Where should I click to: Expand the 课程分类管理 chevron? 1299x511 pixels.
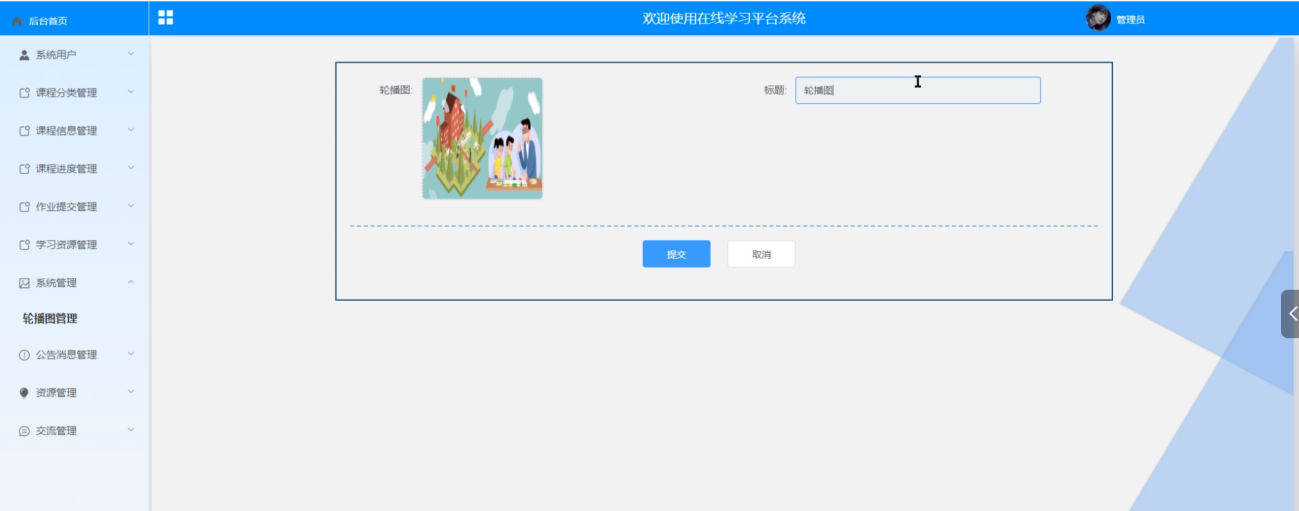click(x=131, y=92)
